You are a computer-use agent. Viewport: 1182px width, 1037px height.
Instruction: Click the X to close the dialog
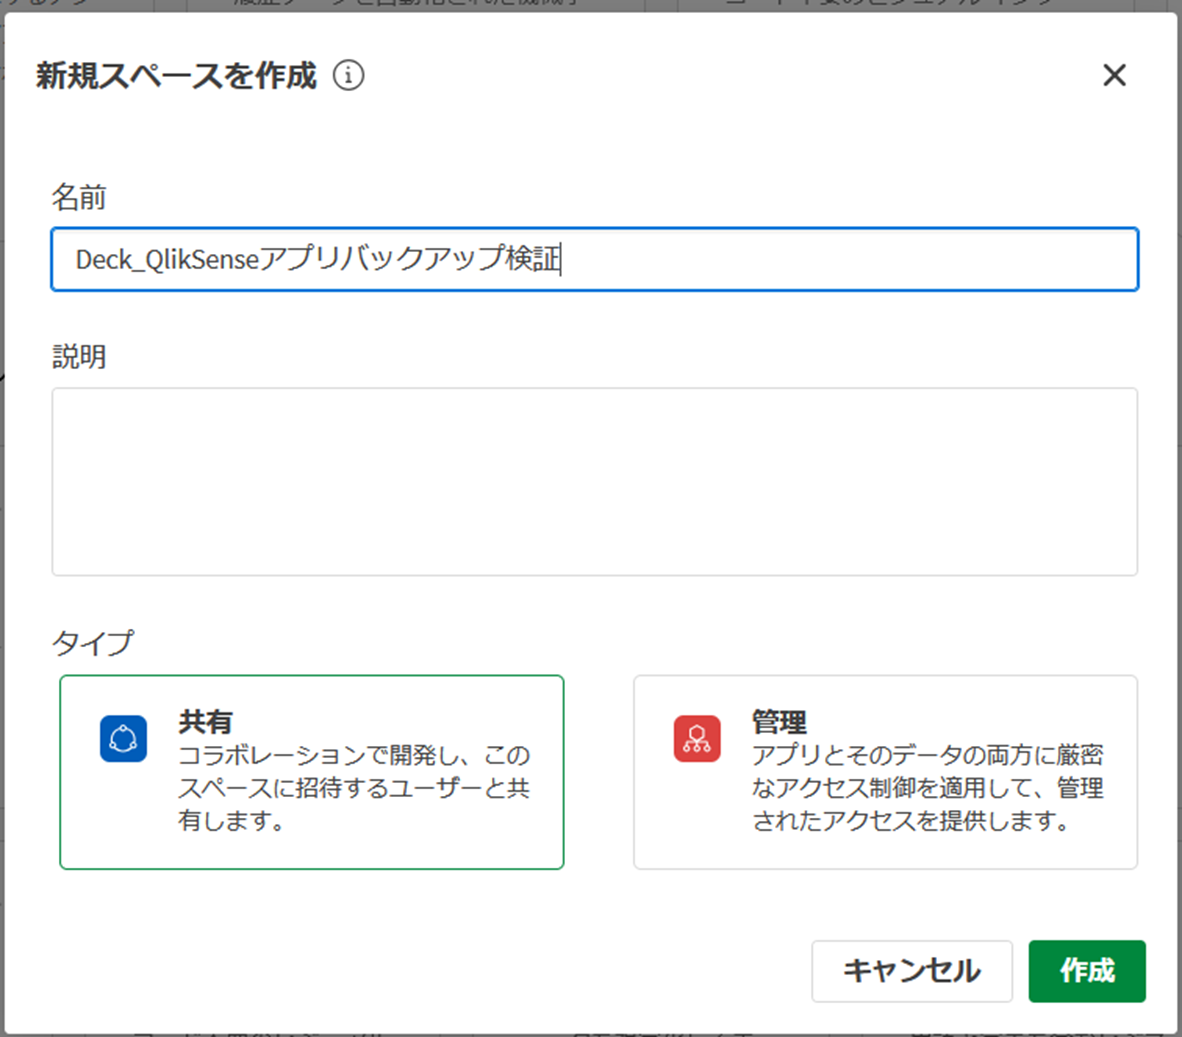[x=1114, y=75]
